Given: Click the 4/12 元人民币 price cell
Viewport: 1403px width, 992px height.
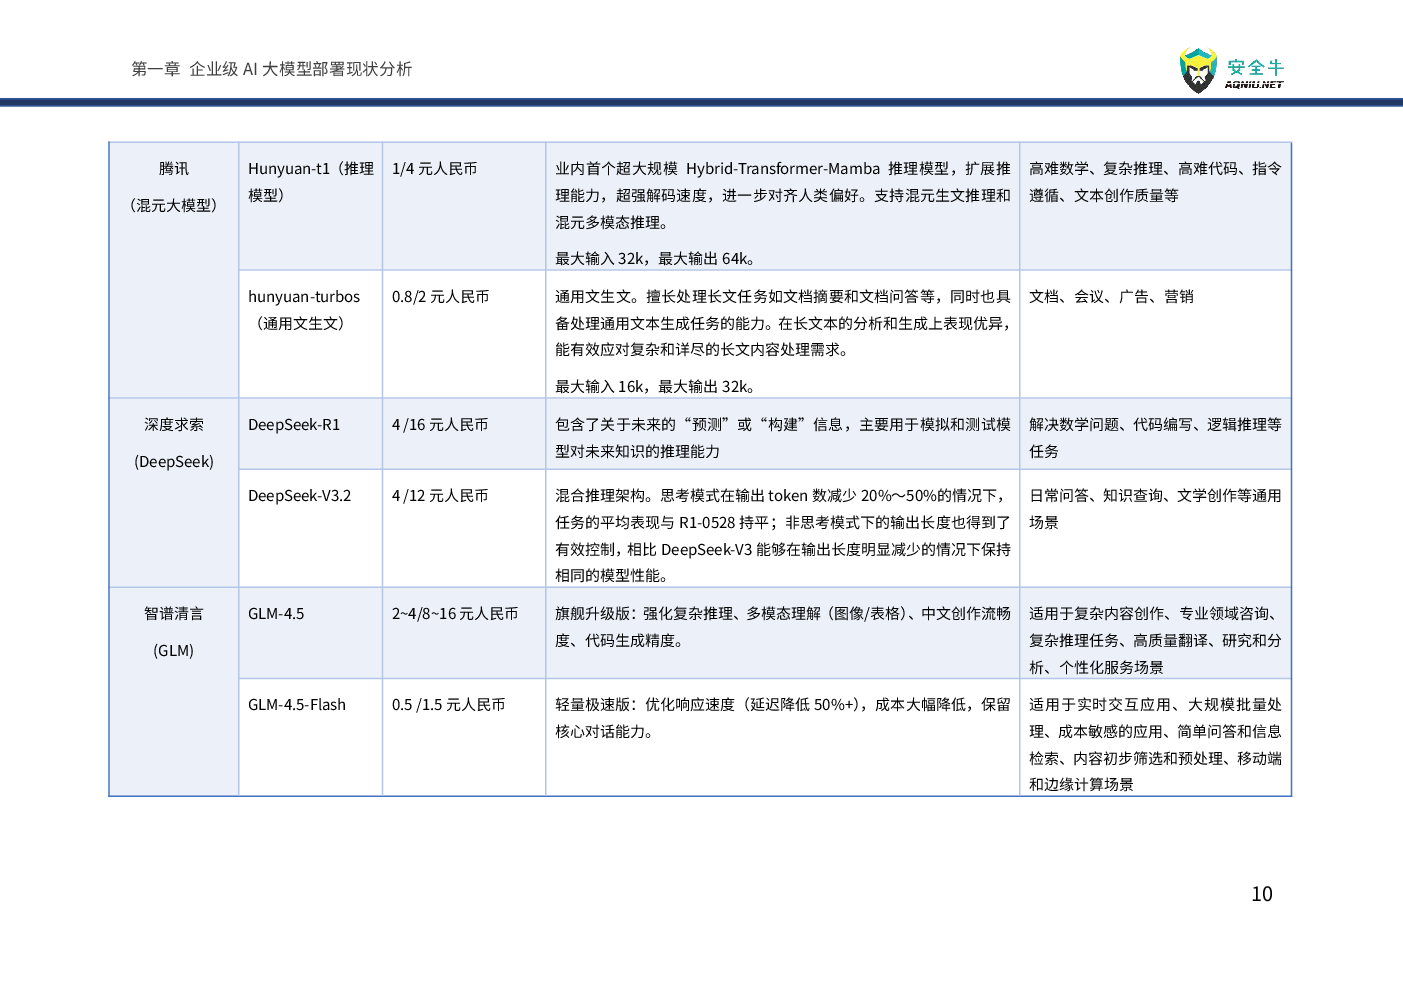Looking at the screenshot, I should click(440, 496).
